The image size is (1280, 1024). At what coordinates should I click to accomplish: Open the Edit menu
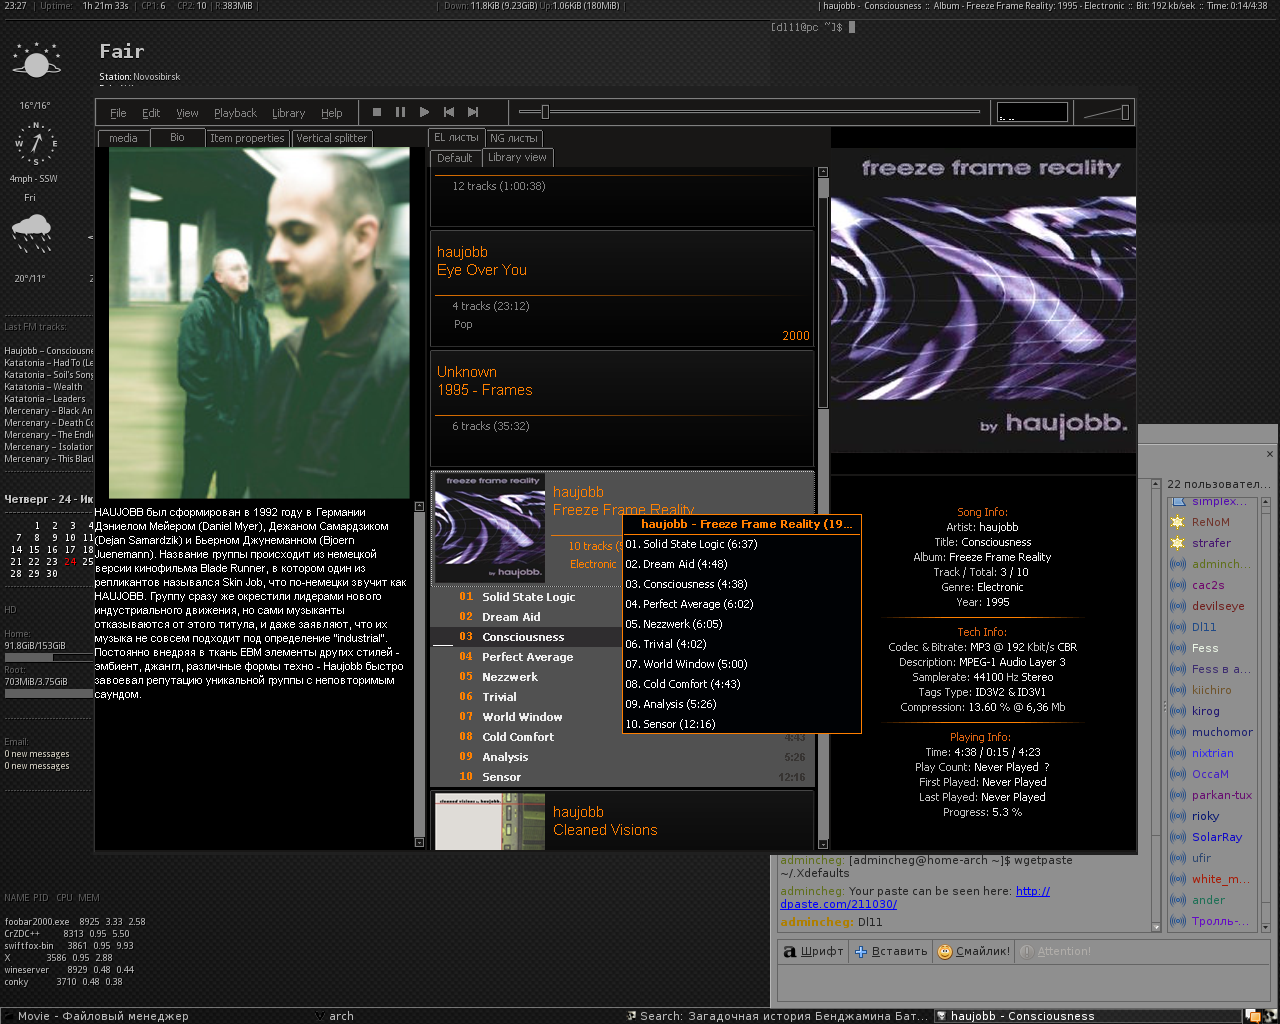[x=151, y=113]
